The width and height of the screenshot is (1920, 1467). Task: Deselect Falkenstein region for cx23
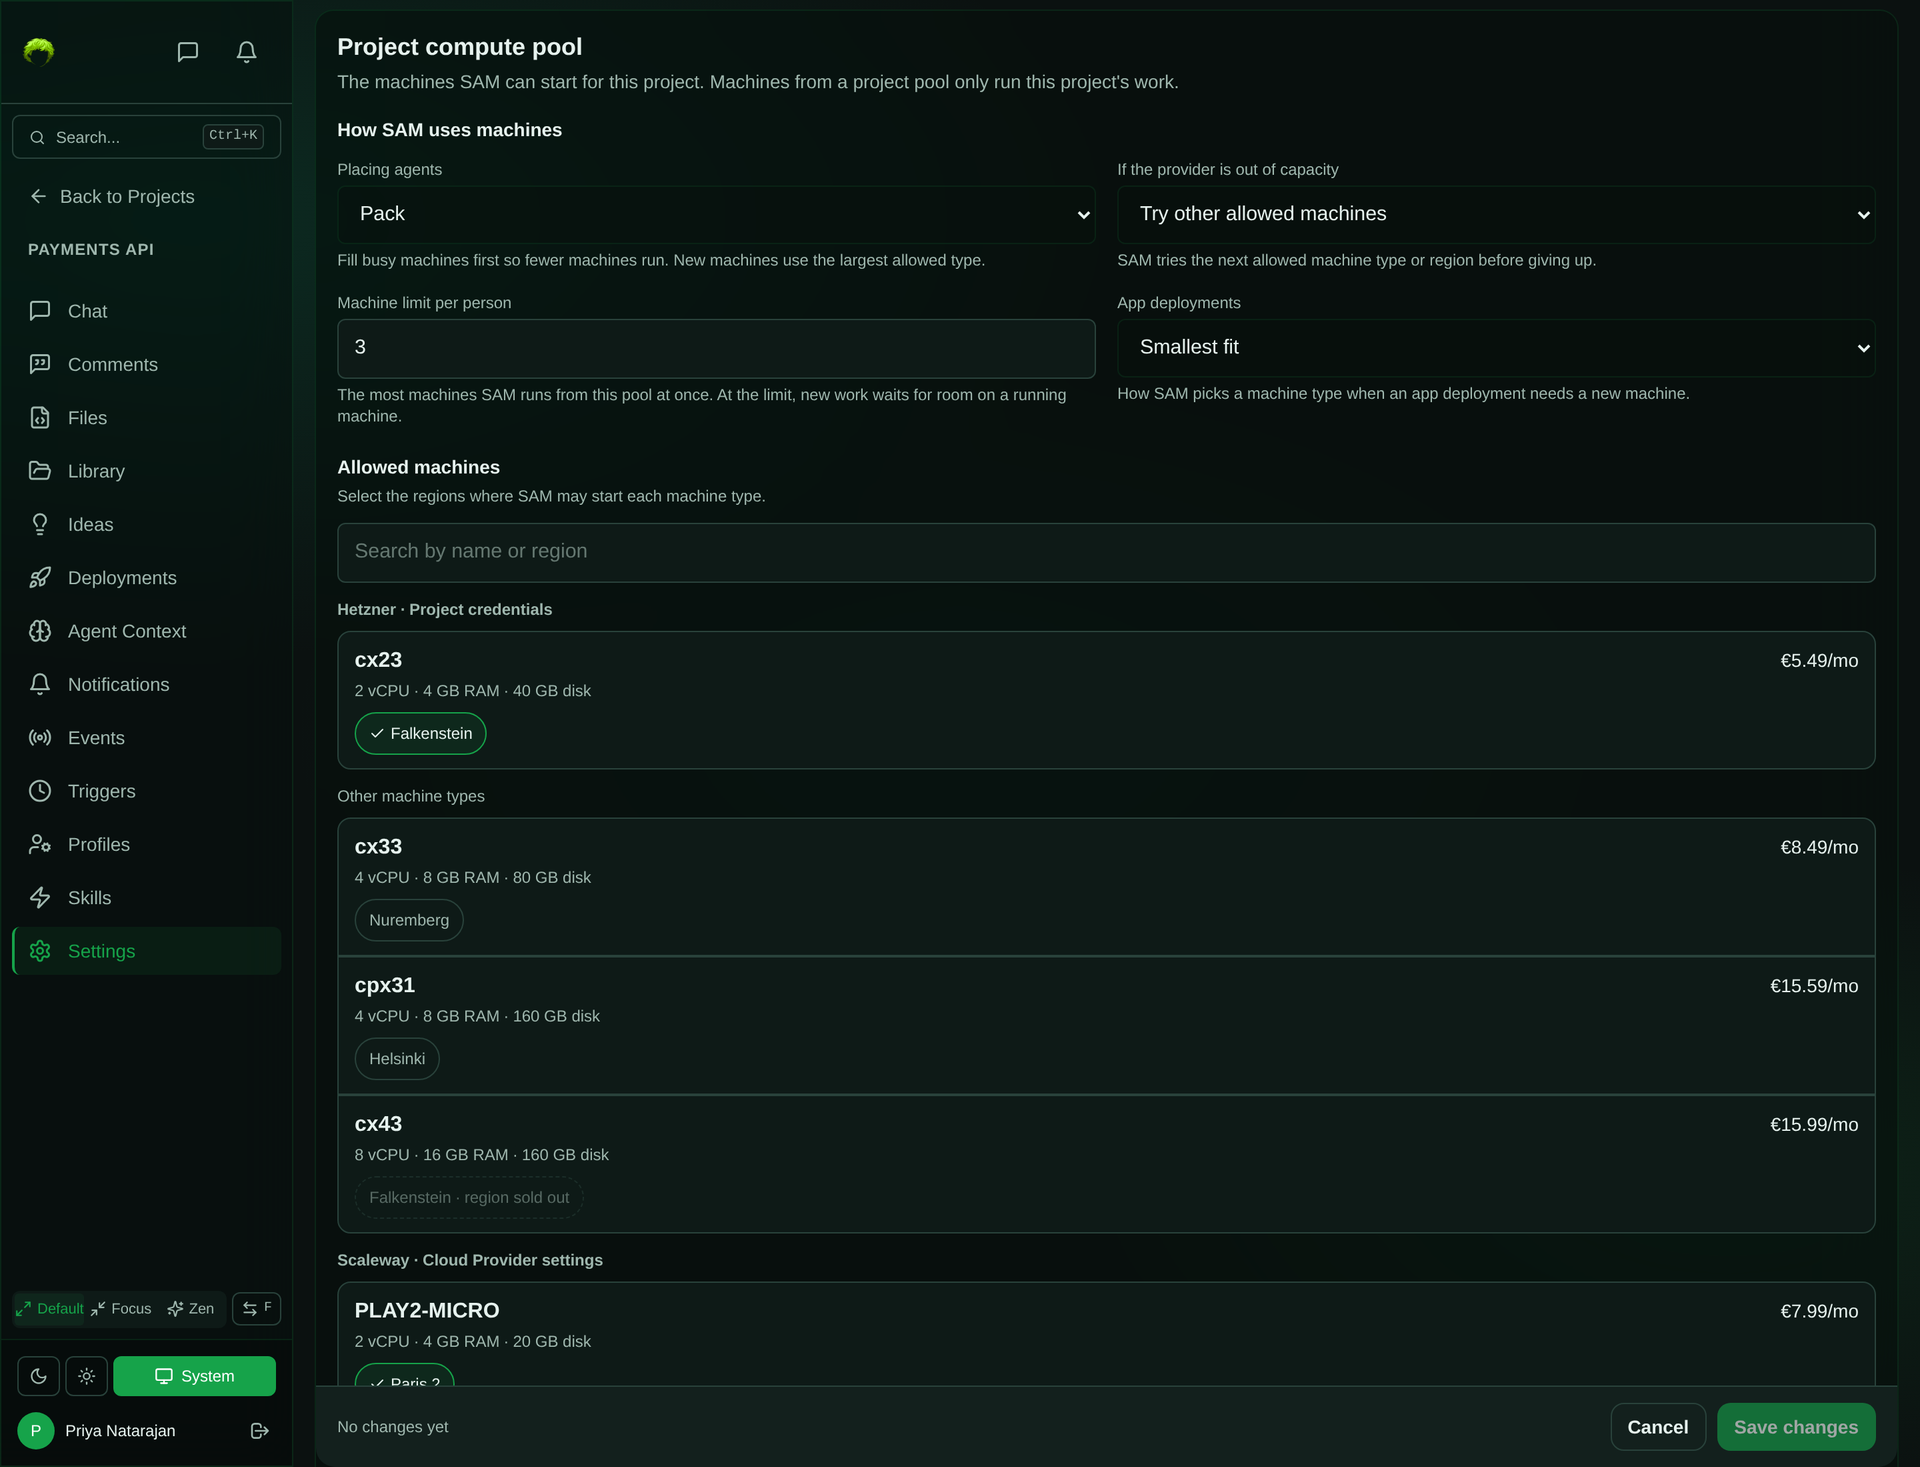pyautogui.click(x=420, y=733)
